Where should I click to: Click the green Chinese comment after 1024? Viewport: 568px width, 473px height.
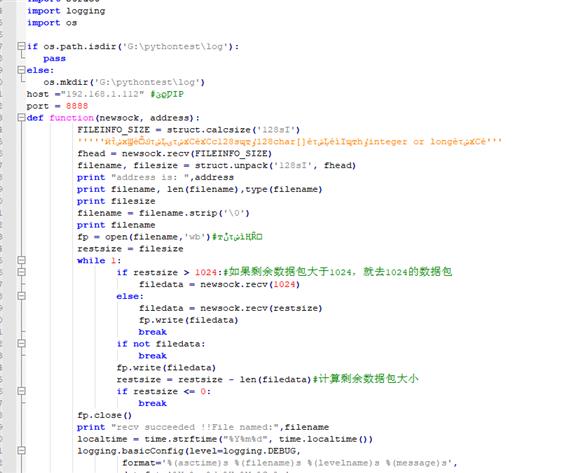click(x=338, y=272)
